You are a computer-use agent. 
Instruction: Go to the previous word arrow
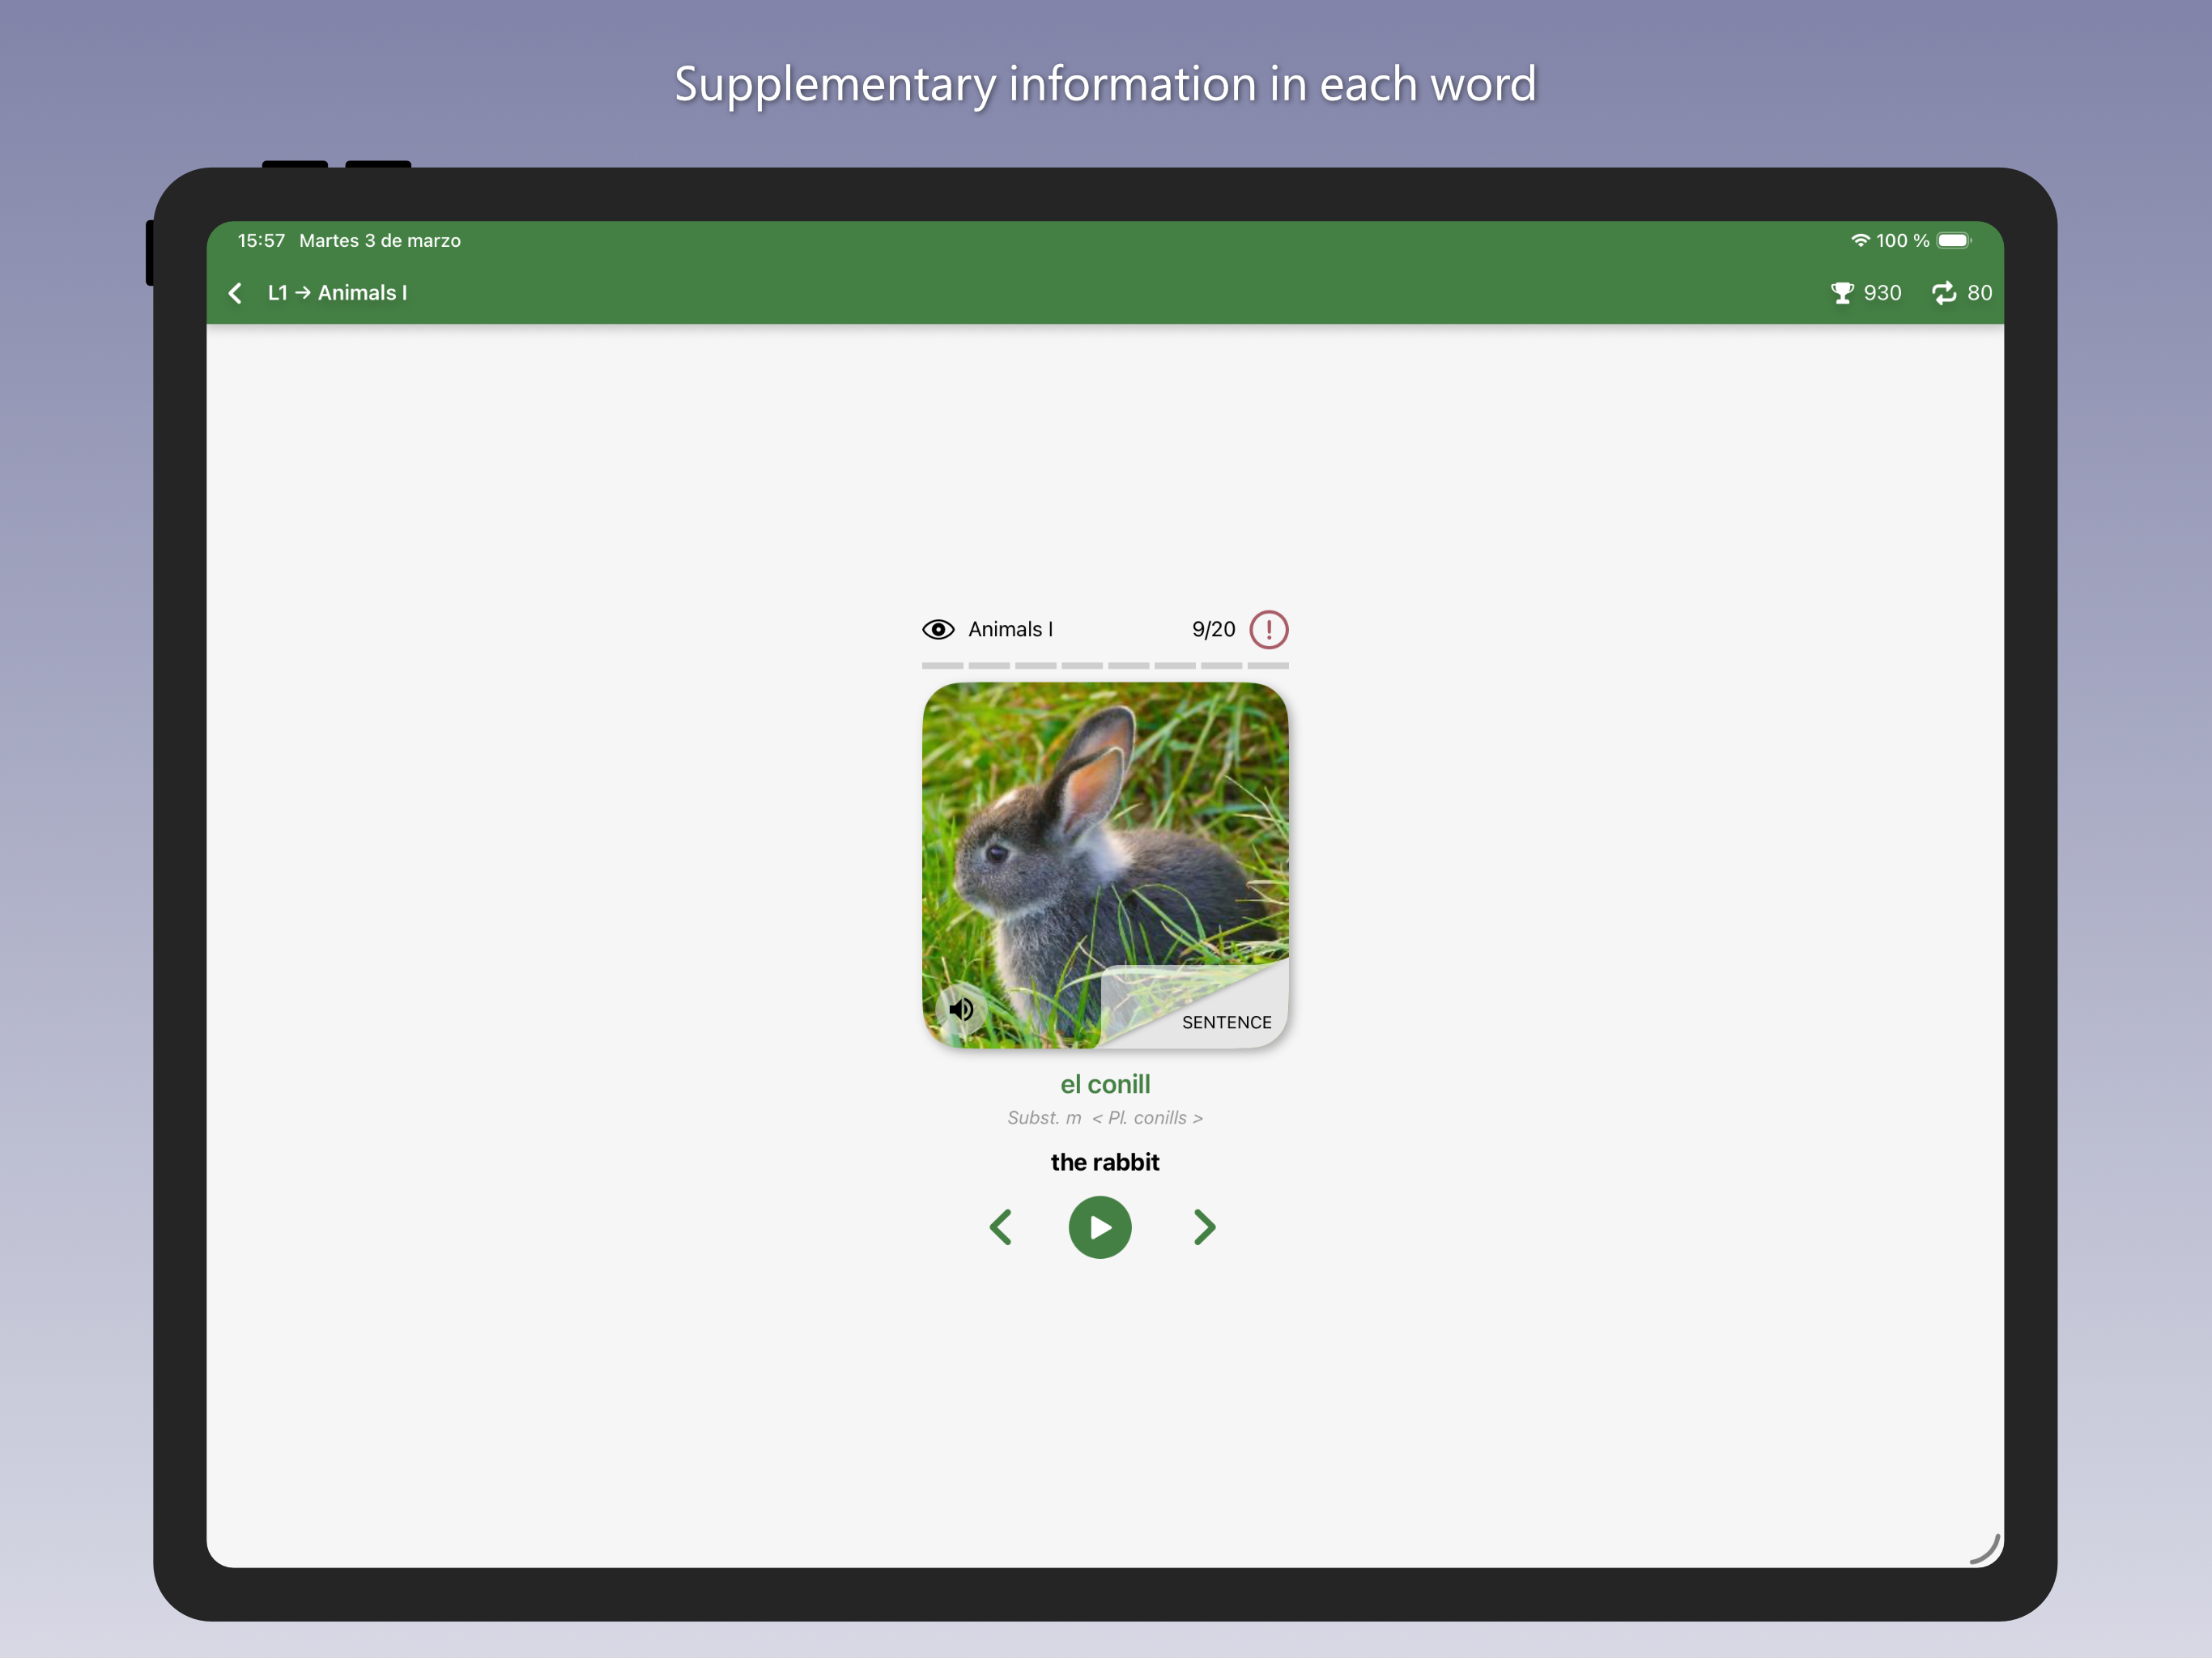coord(1001,1227)
